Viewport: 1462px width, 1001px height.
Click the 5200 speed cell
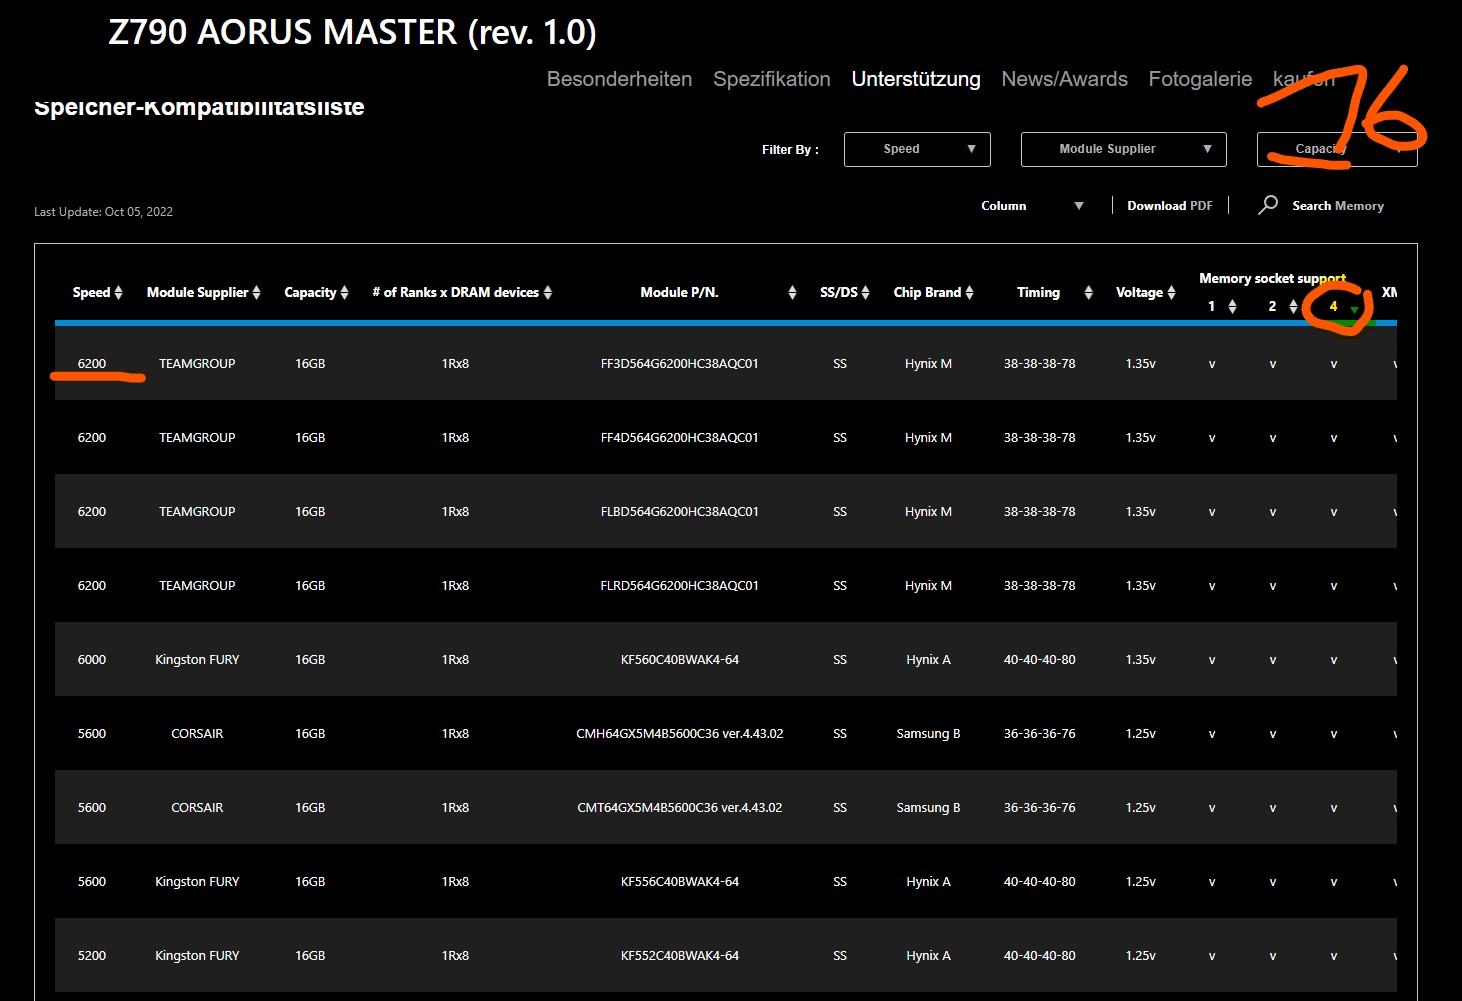click(92, 956)
